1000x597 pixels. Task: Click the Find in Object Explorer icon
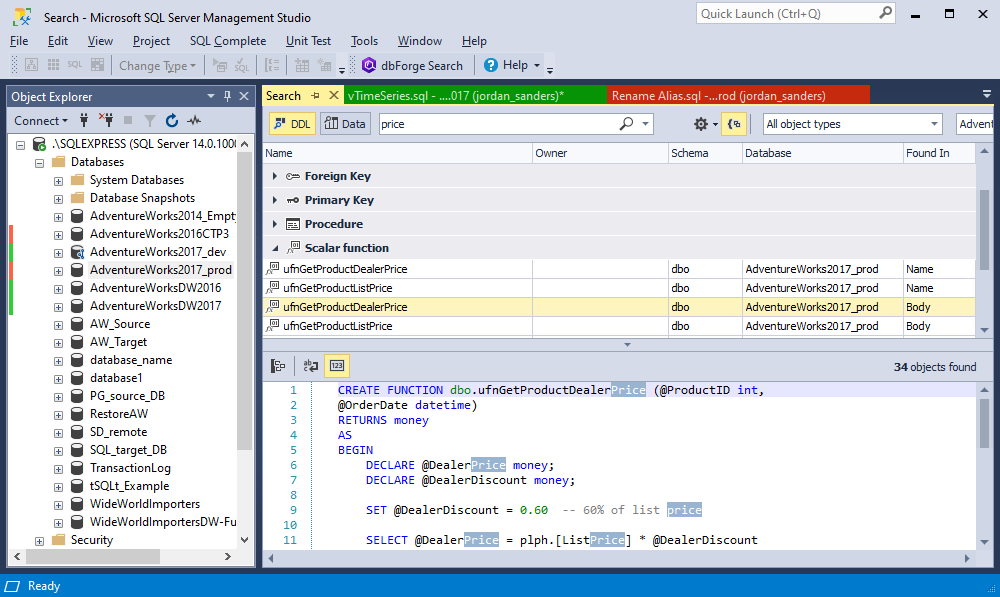(279, 366)
